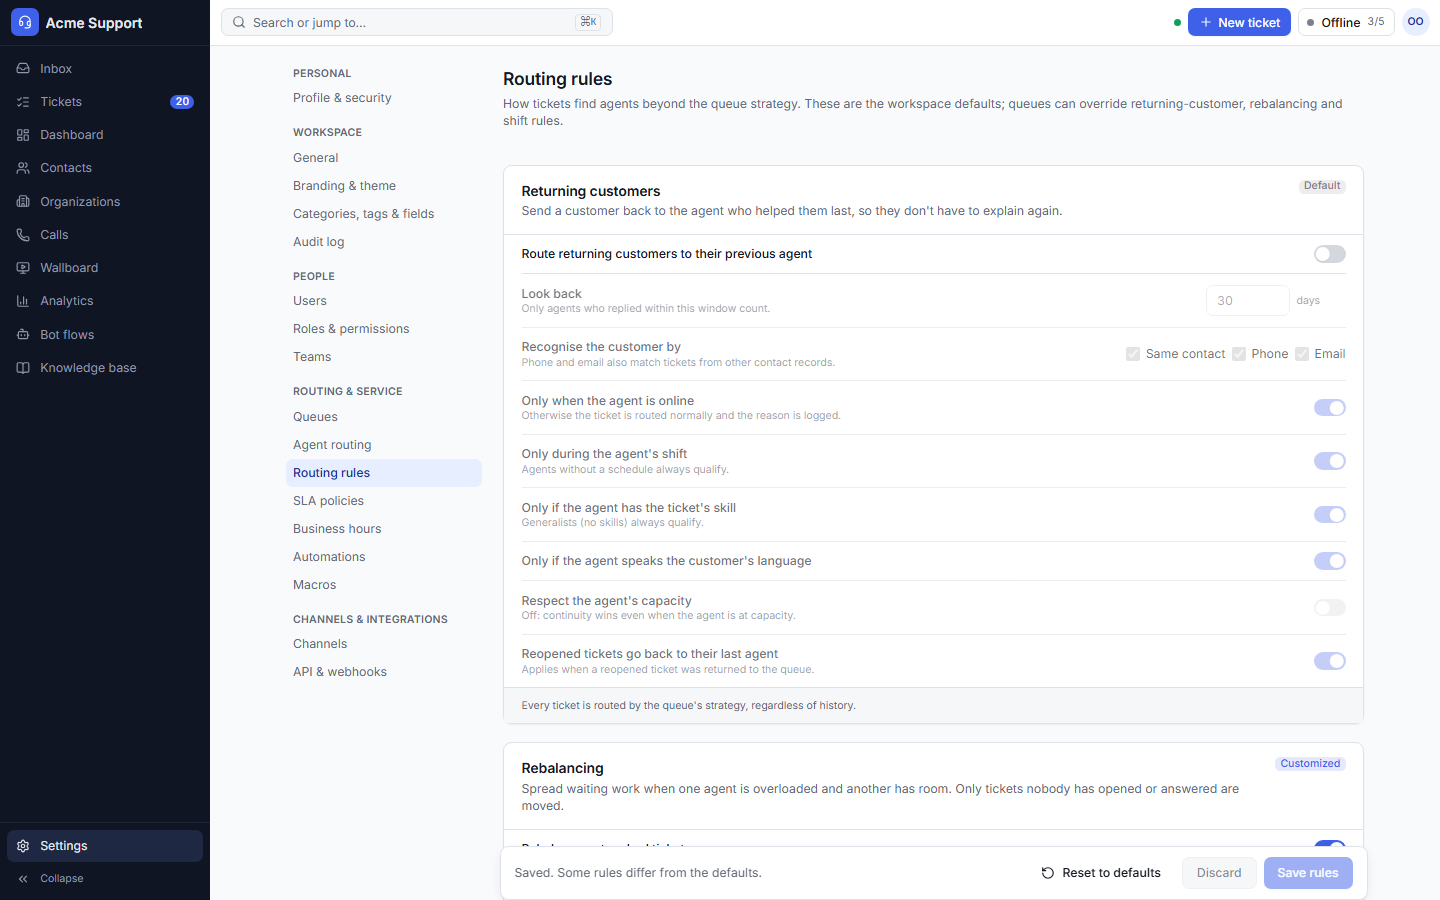
Task: Click the Customized badge on Rebalancing
Action: point(1310,764)
